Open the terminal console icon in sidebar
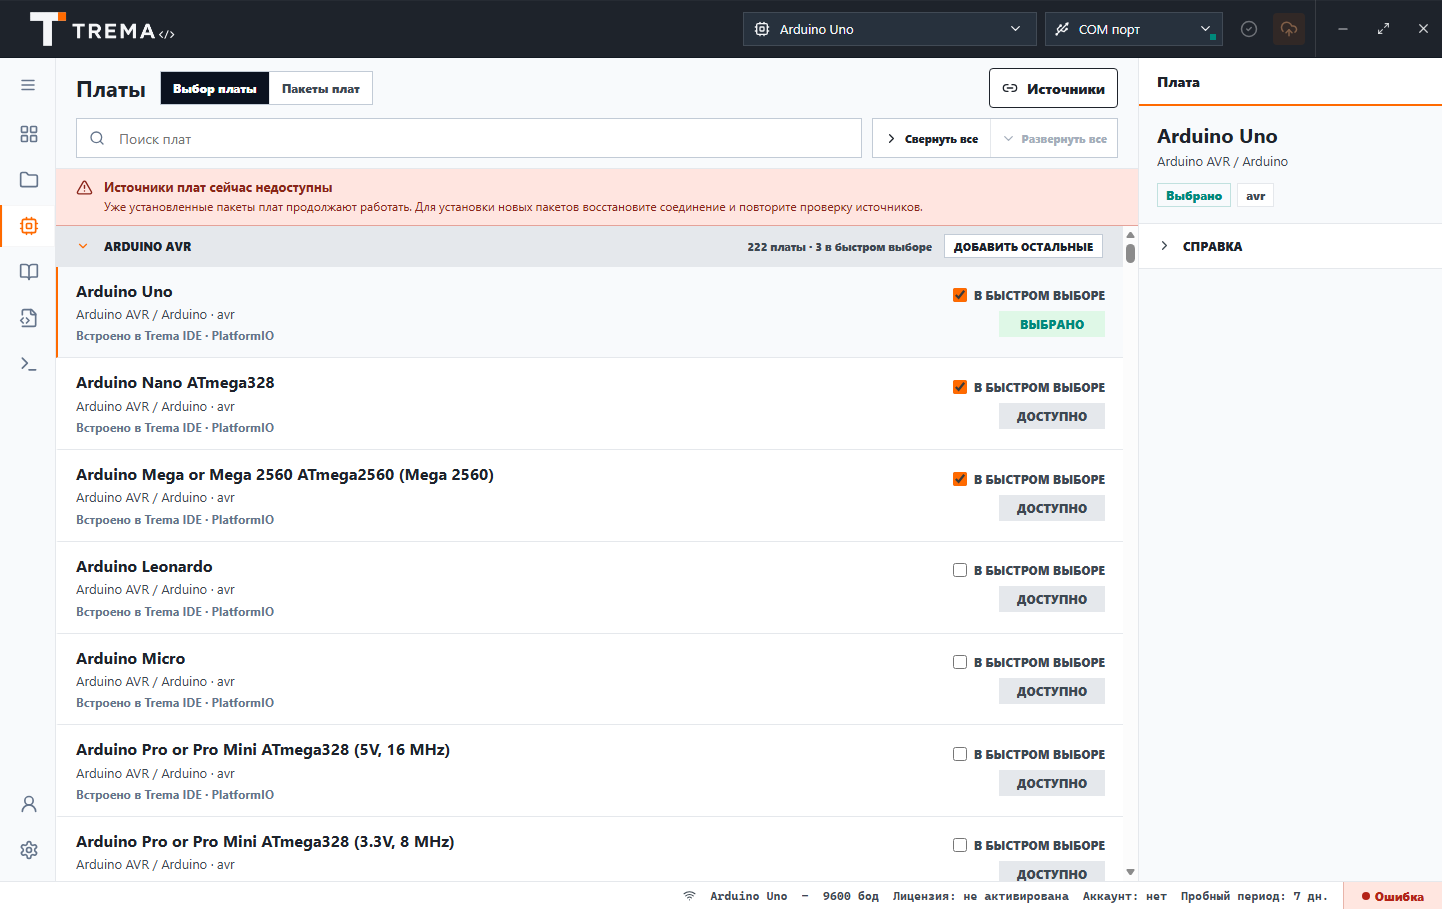This screenshot has width=1442, height=909. (x=29, y=364)
